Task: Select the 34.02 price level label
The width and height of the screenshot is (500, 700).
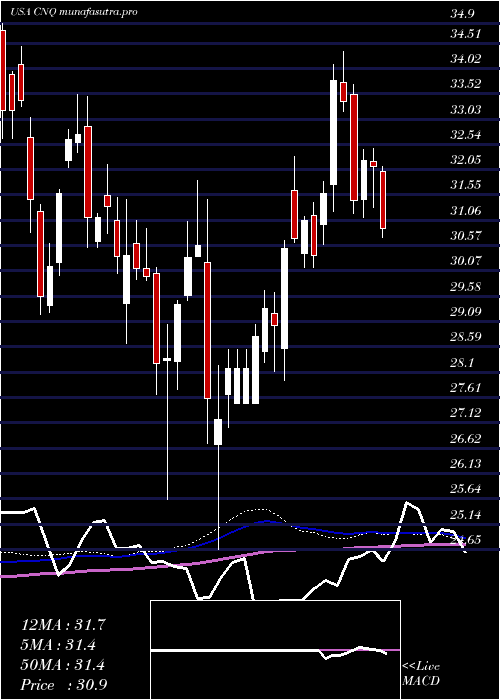Action: click(x=466, y=58)
